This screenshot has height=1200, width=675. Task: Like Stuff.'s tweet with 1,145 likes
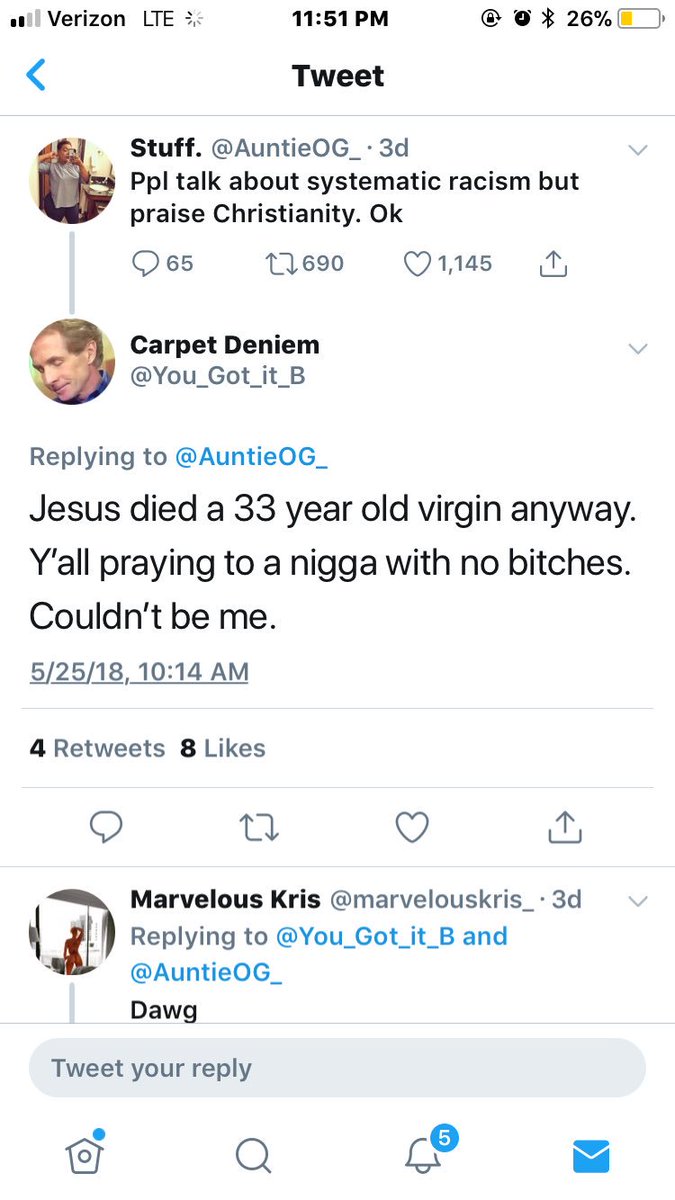[416, 263]
